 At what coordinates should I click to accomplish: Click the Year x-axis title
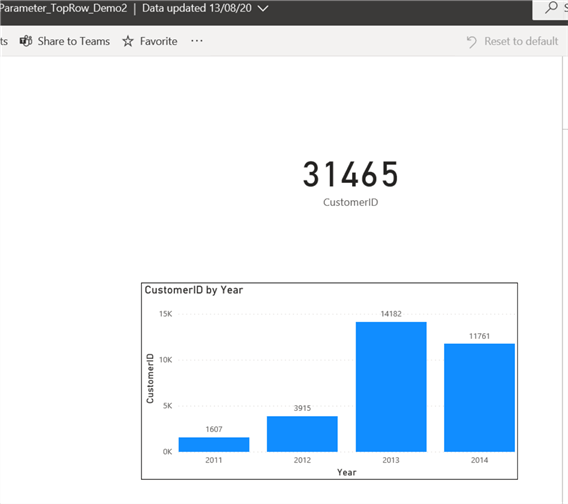click(x=347, y=472)
